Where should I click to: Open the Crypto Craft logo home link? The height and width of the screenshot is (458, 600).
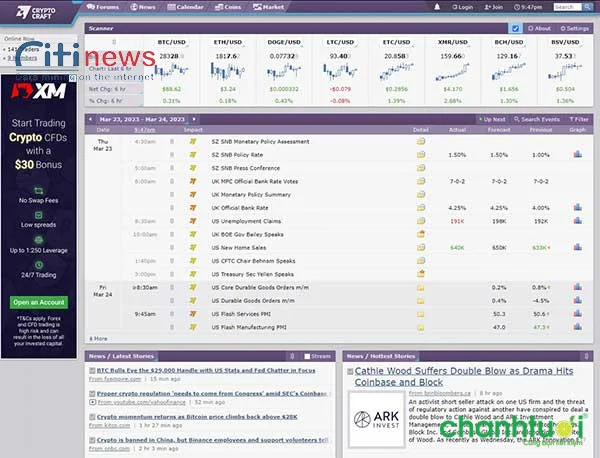coord(36,12)
